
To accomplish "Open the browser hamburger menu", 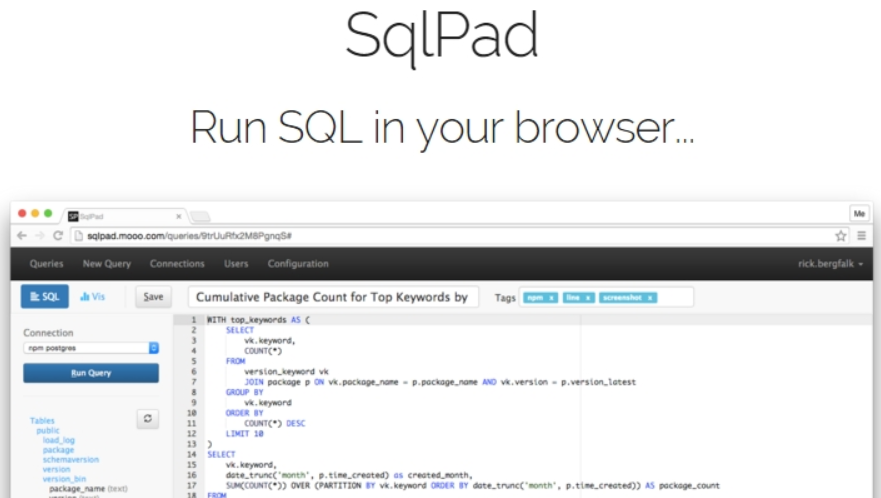I will (861, 236).
